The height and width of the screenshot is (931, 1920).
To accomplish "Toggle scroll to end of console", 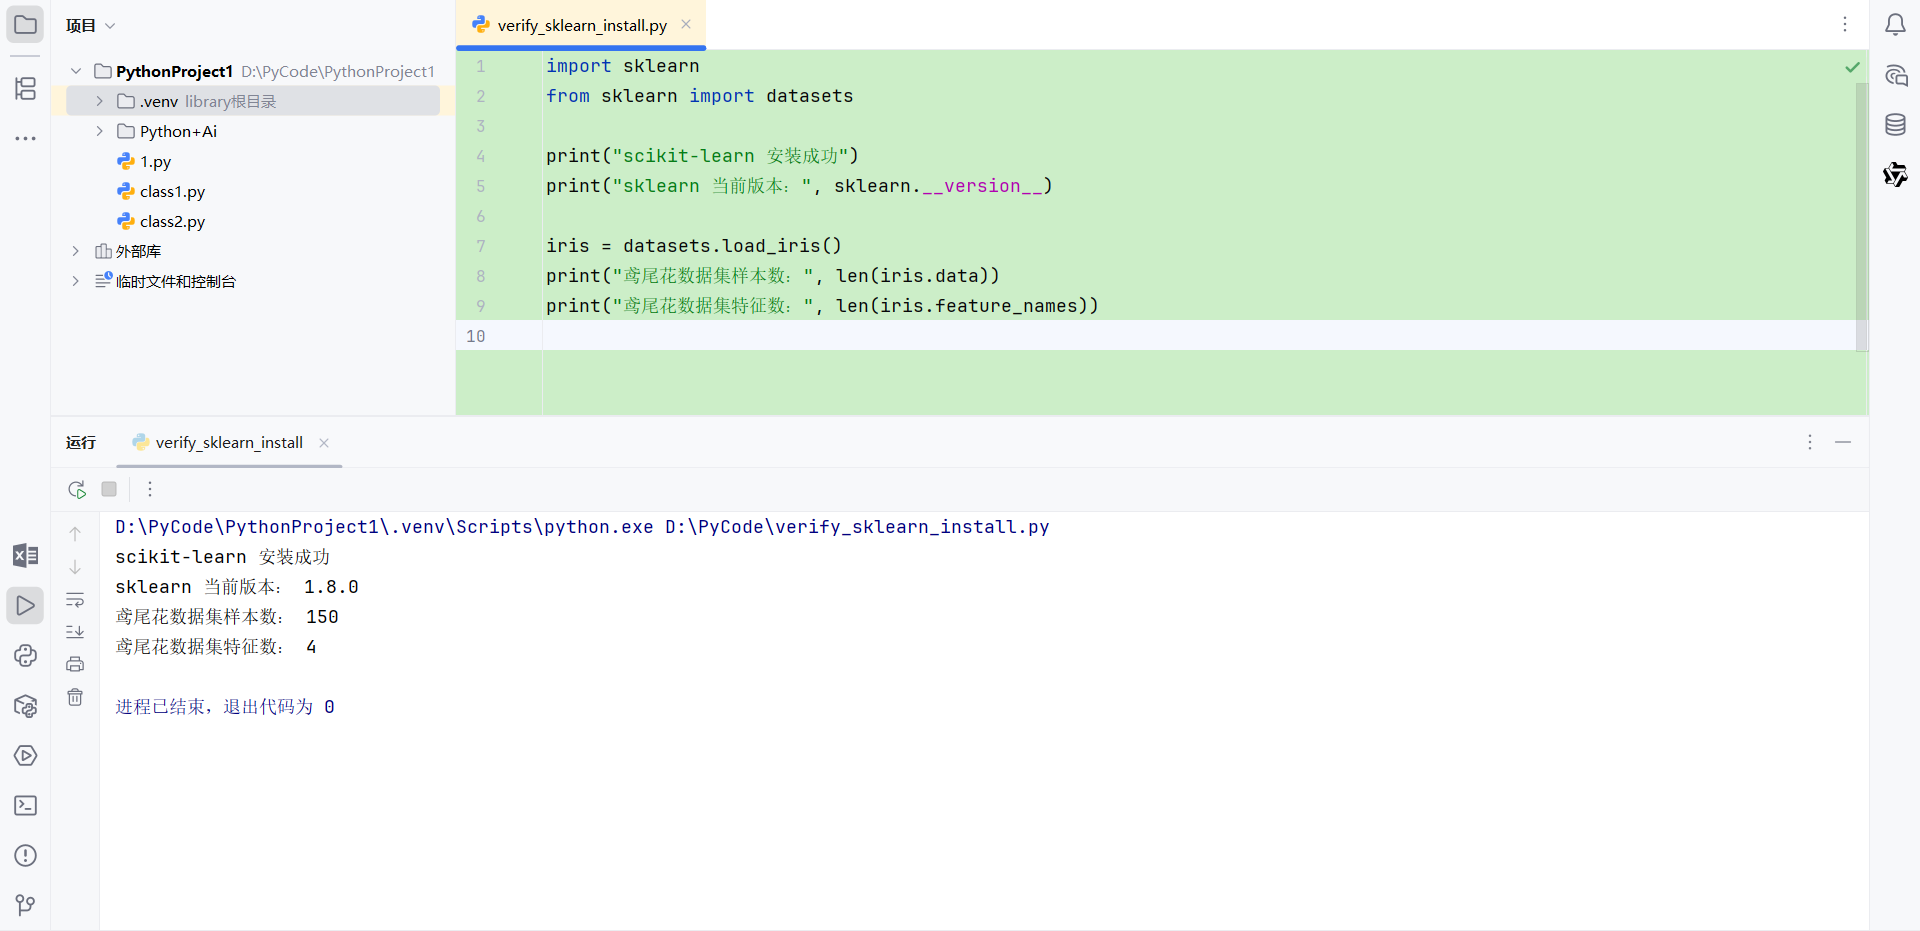I will [x=75, y=632].
